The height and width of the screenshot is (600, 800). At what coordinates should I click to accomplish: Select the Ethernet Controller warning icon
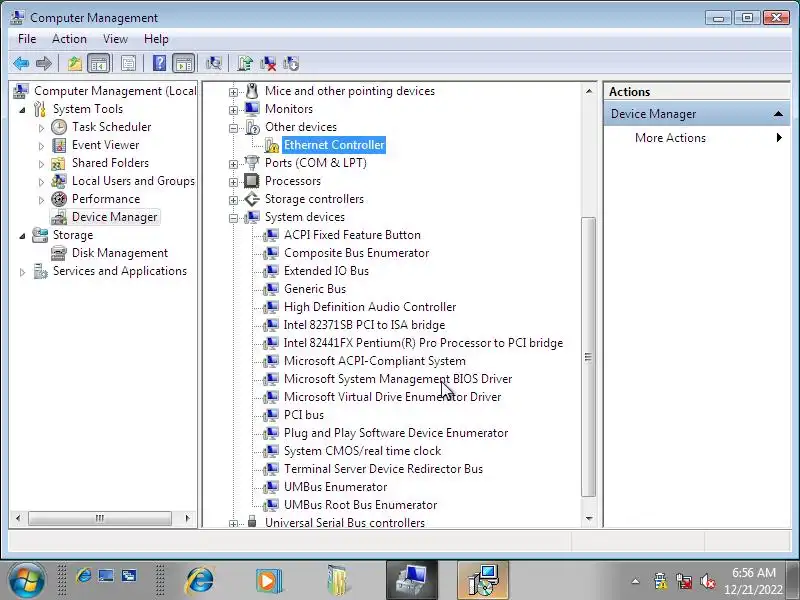click(271, 145)
